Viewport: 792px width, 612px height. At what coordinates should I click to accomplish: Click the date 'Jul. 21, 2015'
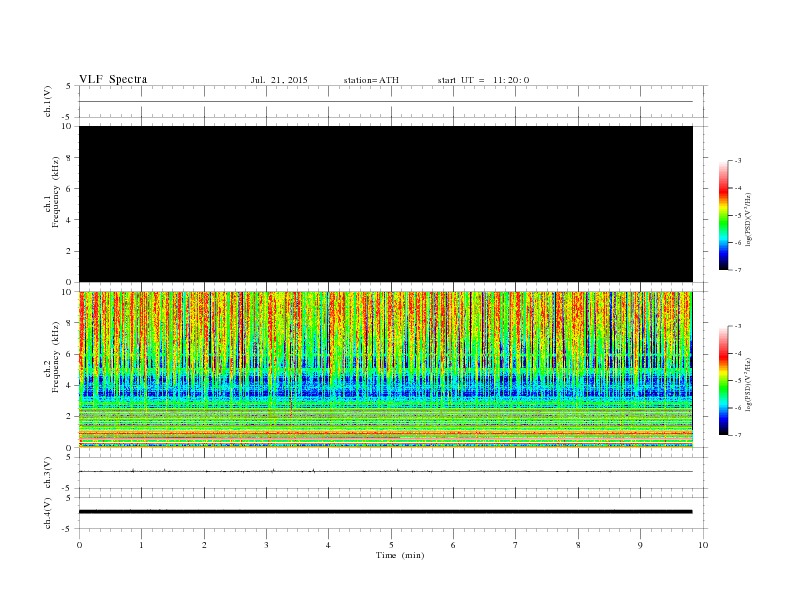(x=279, y=80)
